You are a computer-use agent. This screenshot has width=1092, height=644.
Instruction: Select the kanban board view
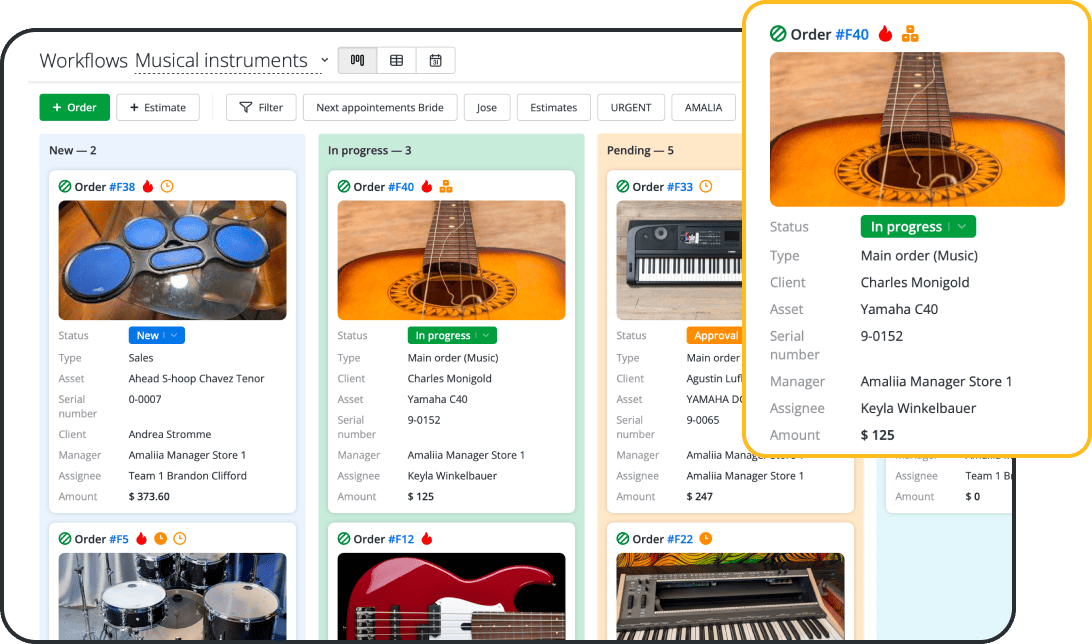[x=357, y=60]
